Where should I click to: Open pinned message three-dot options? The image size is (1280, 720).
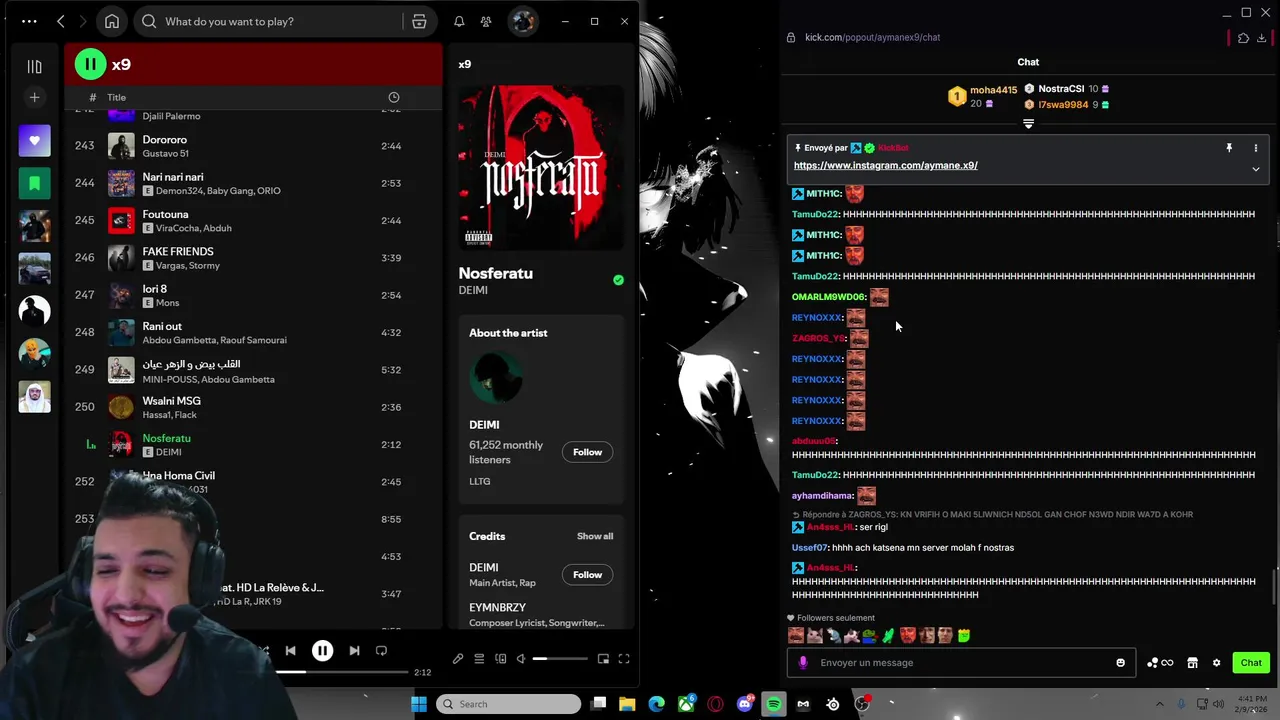[1256, 148]
